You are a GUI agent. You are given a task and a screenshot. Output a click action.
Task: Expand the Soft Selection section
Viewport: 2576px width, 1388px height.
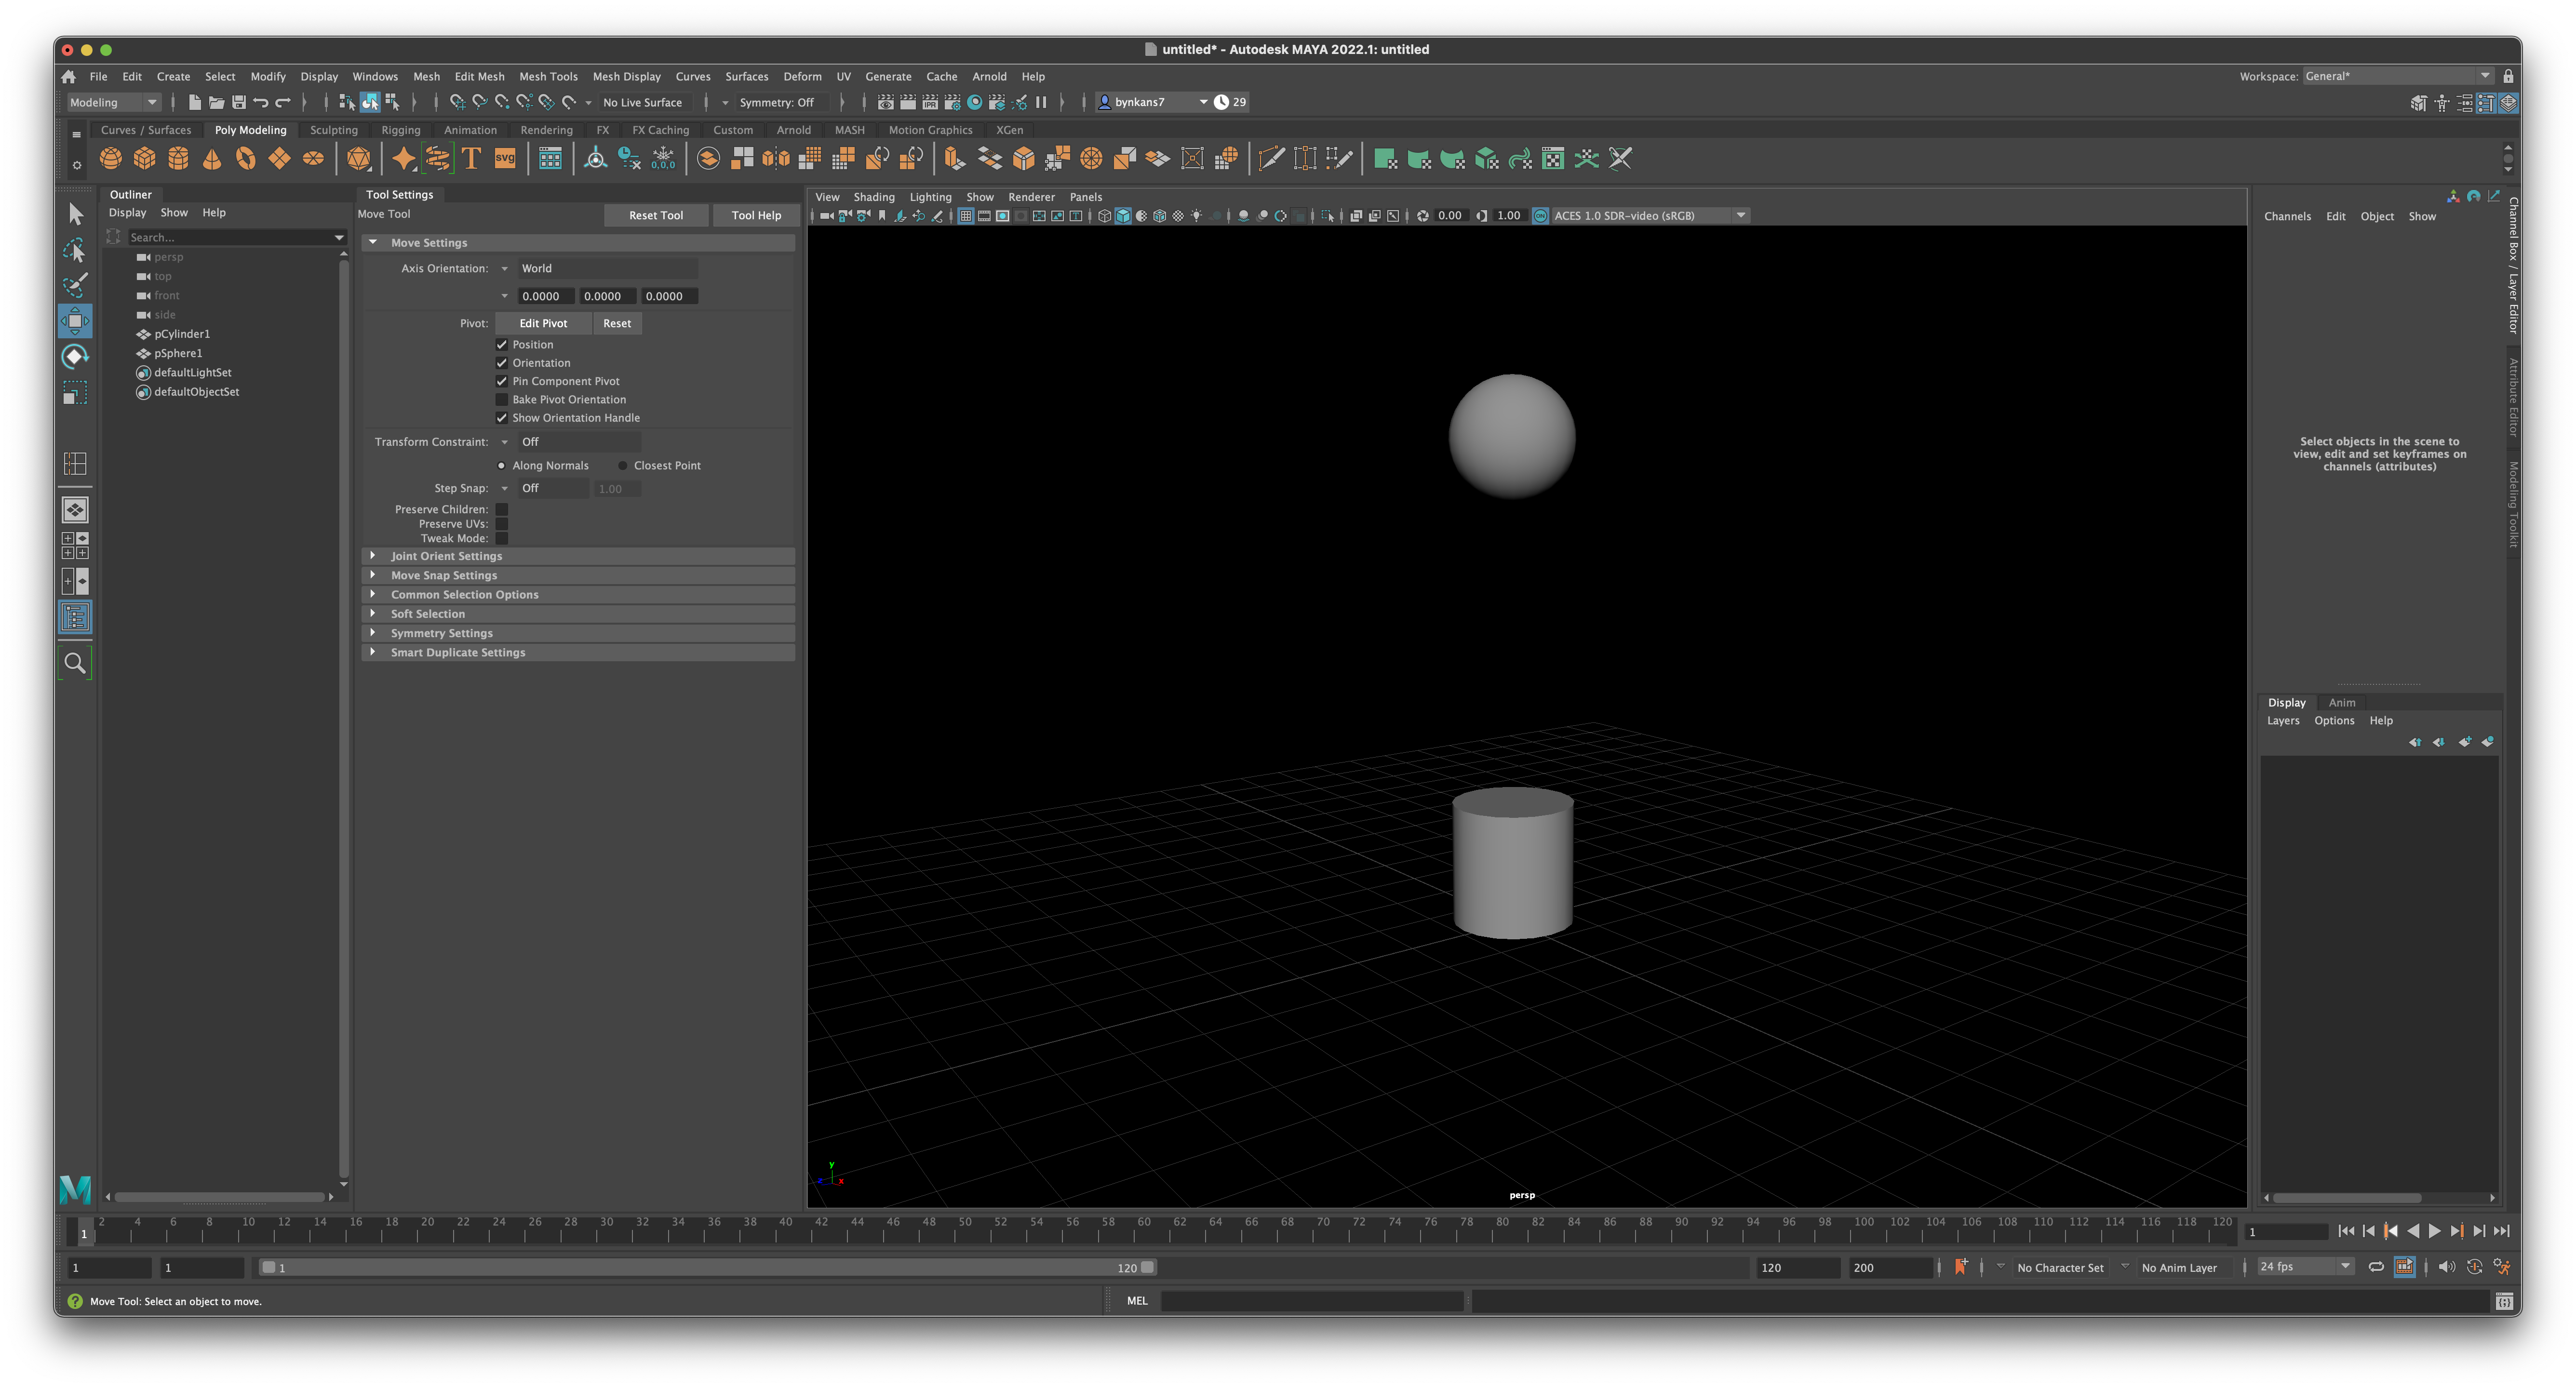[x=578, y=614]
